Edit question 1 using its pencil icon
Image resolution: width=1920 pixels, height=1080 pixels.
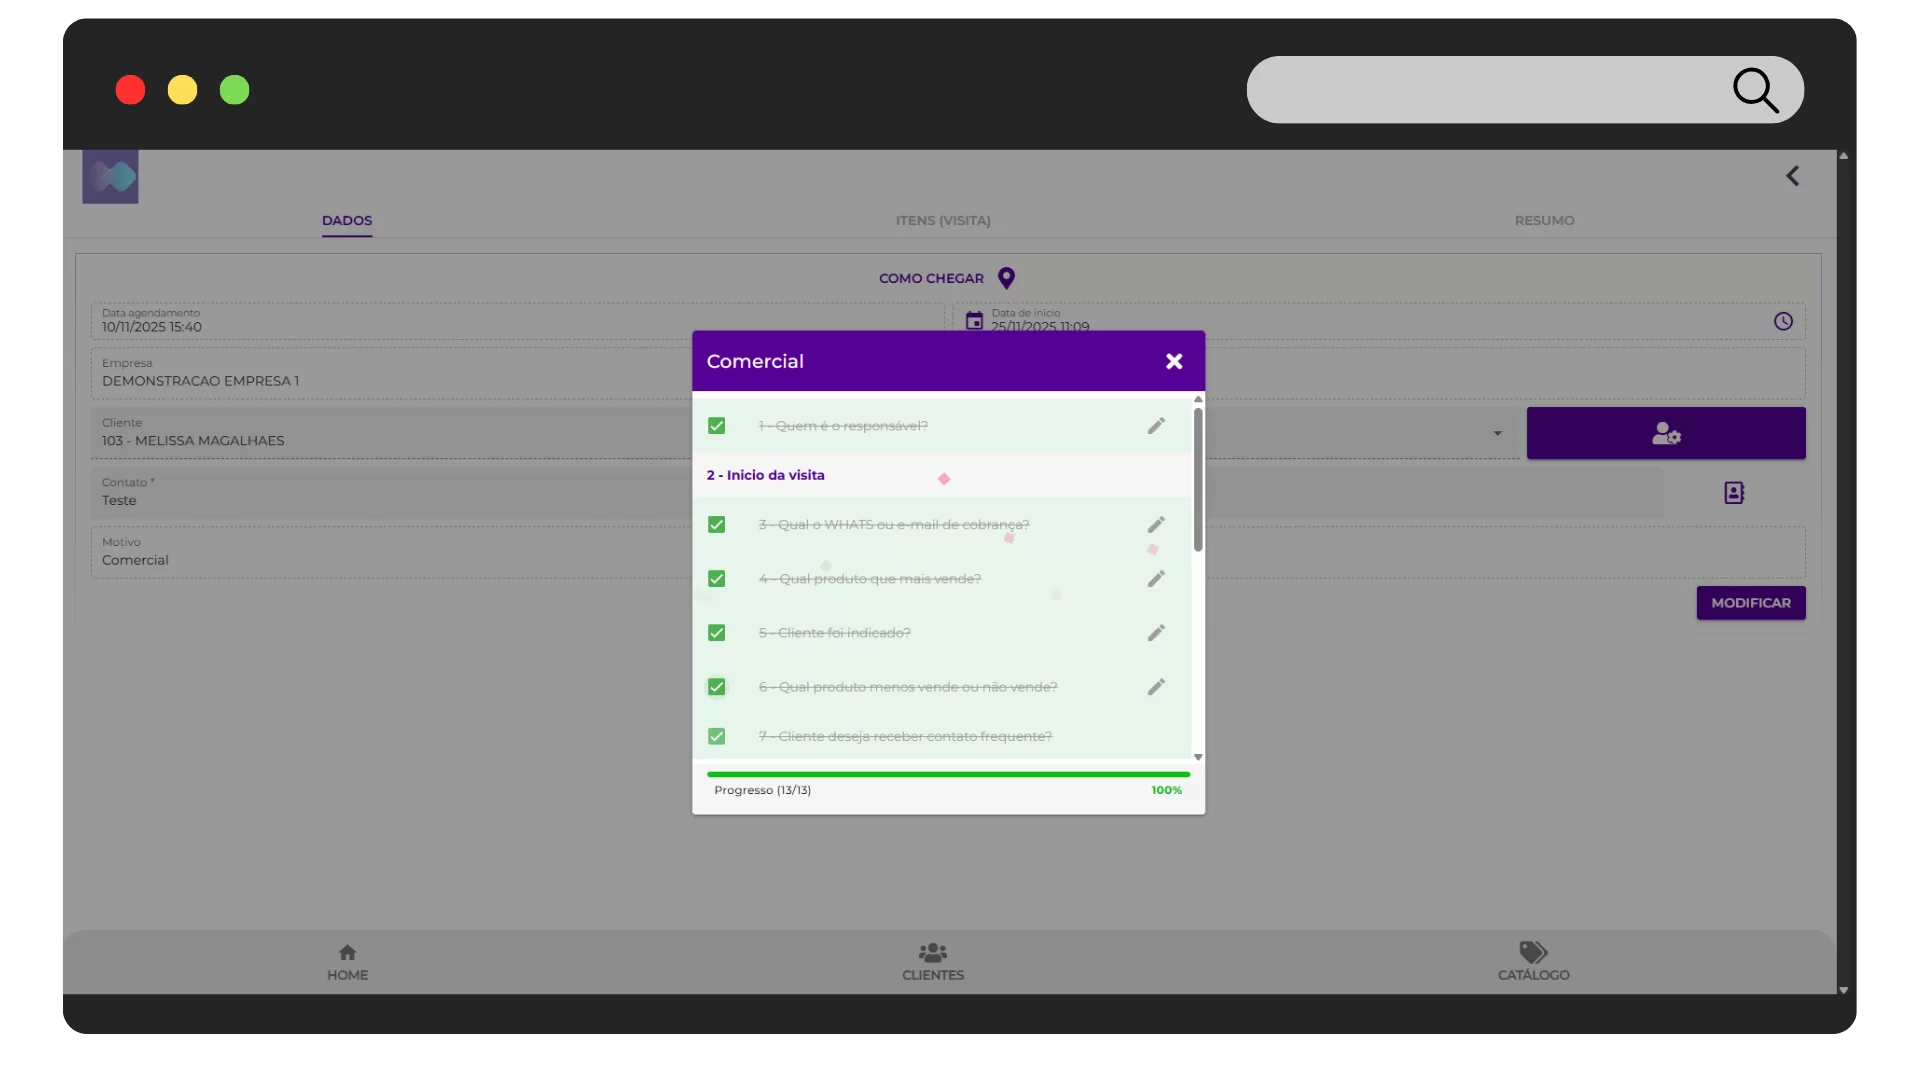point(1156,425)
